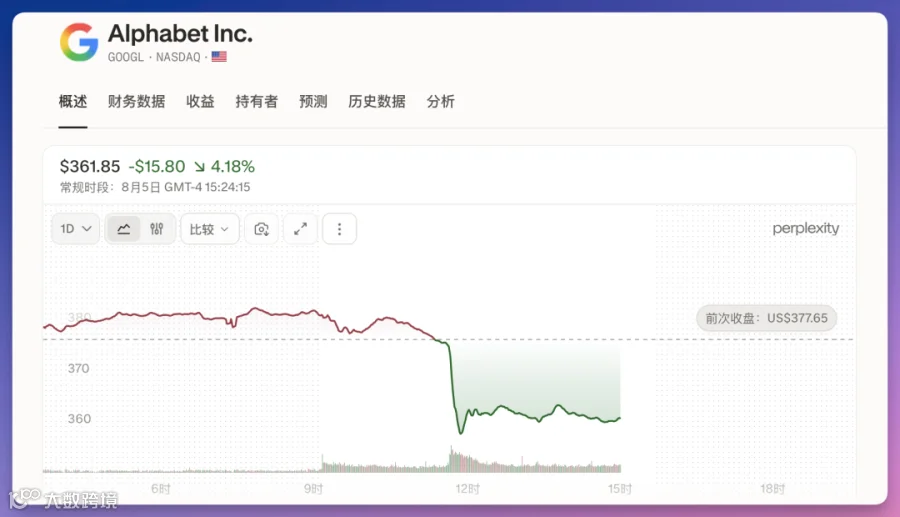Click the green price line low point
This screenshot has width=900, height=517.
point(460,433)
